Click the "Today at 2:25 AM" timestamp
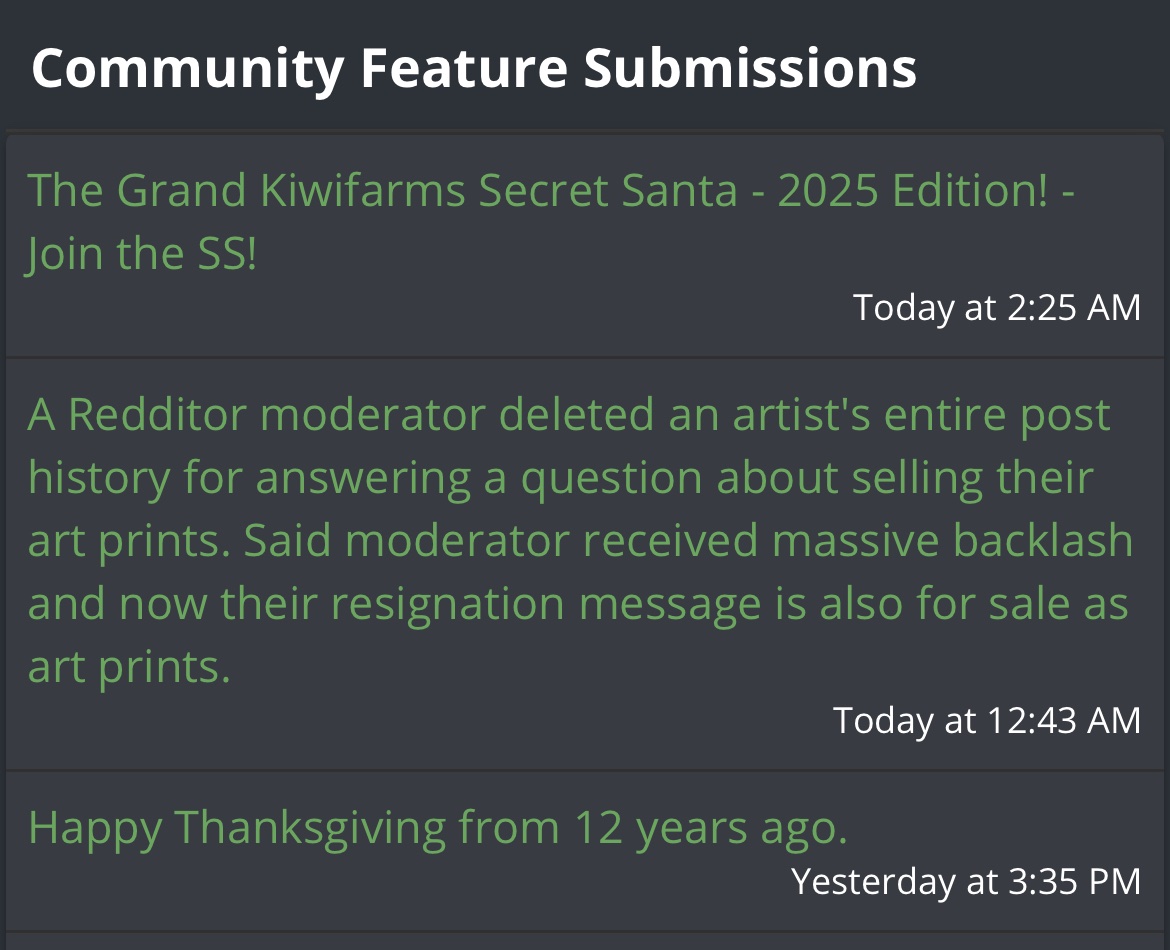 coord(997,307)
